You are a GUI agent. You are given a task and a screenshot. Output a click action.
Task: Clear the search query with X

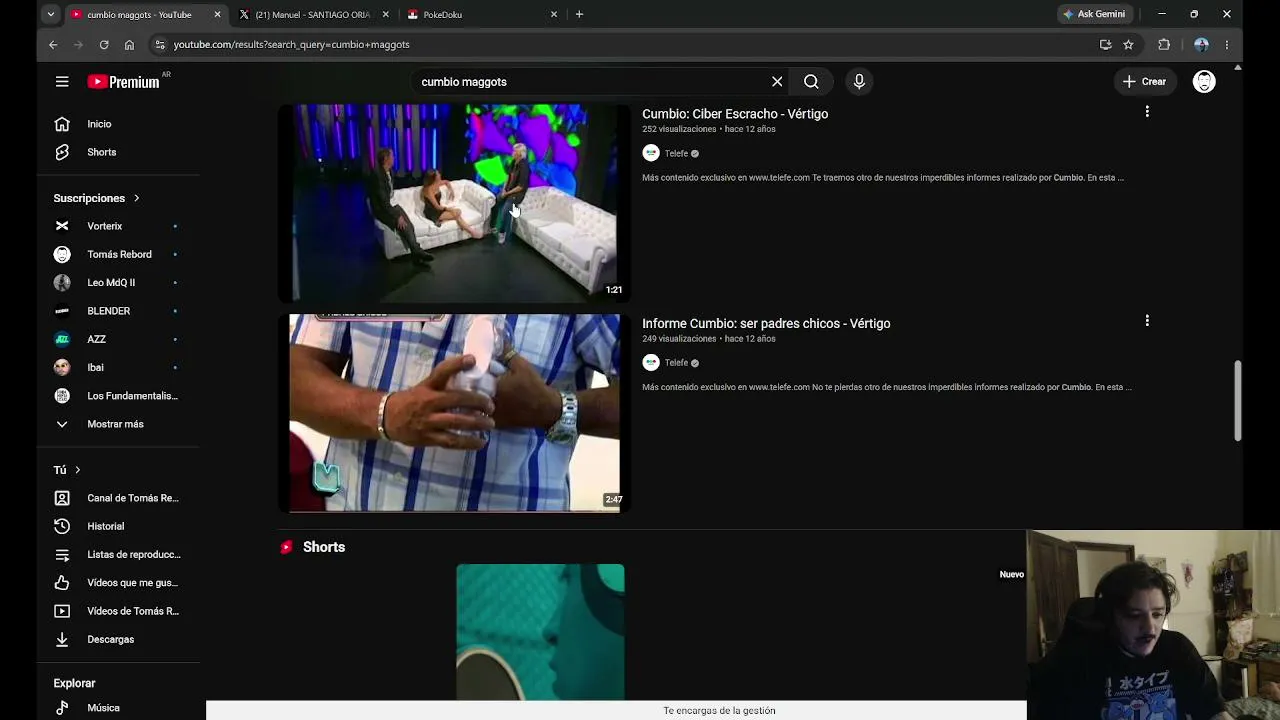[x=777, y=82]
